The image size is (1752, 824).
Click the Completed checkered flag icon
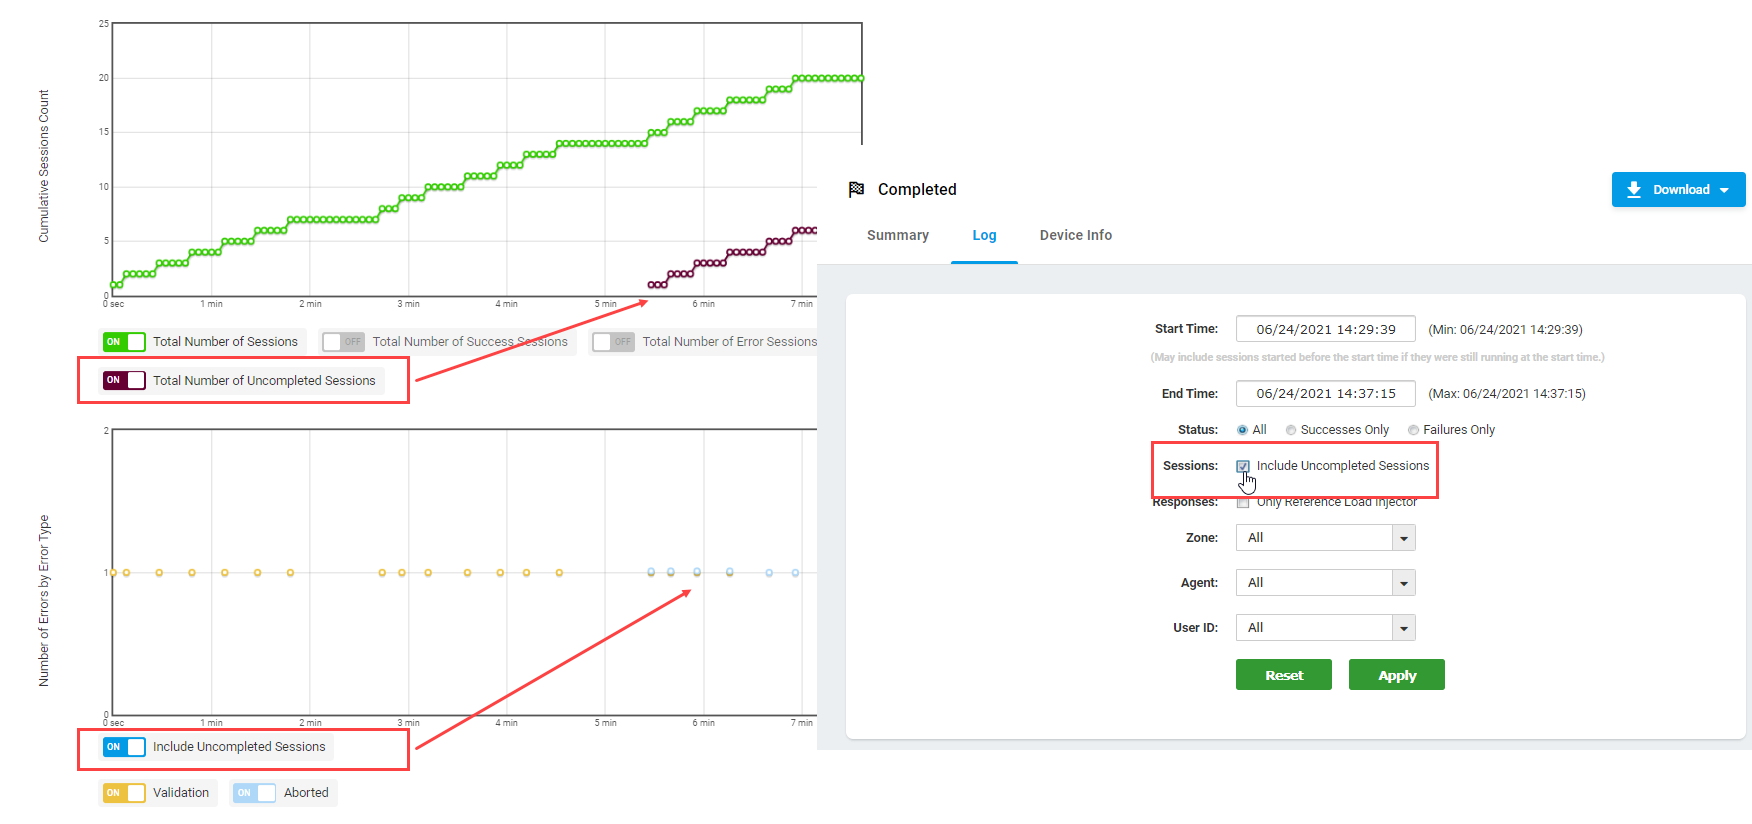point(856,189)
